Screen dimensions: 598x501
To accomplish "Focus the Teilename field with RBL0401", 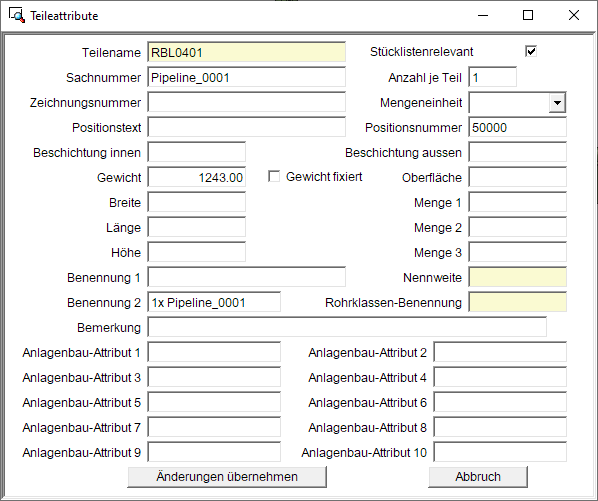I will point(246,52).
